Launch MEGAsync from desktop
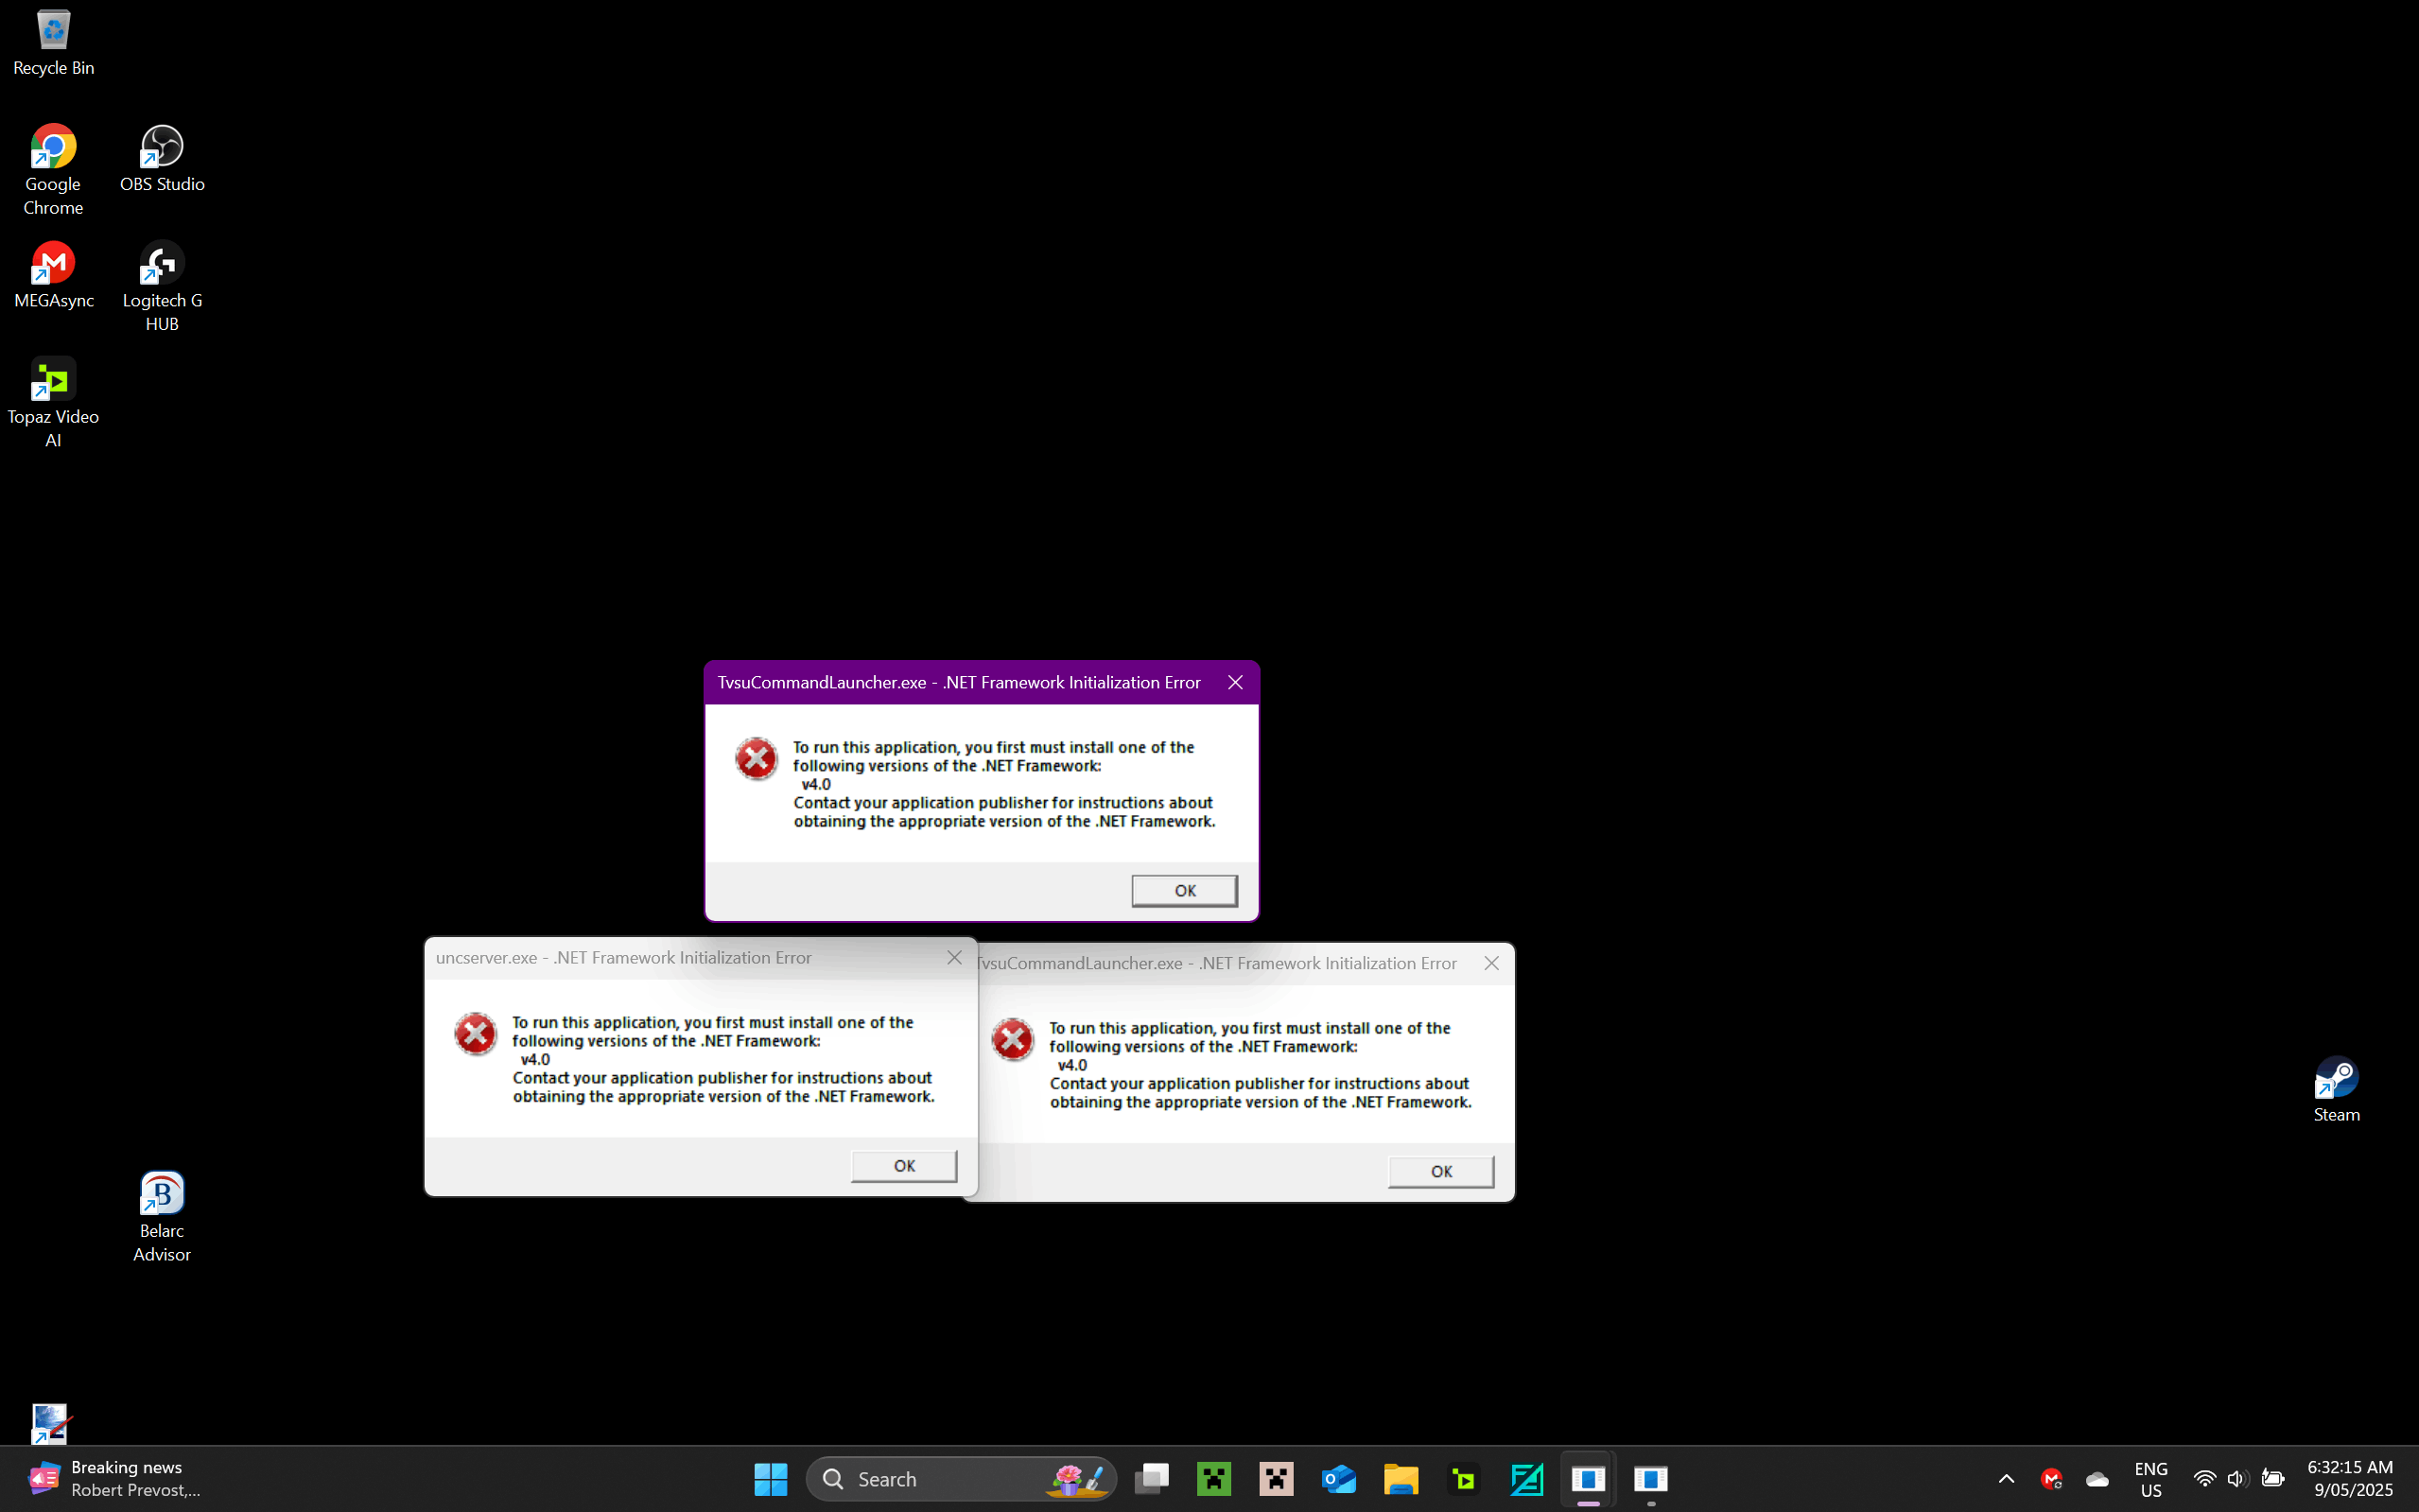This screenshot has width=2419, height=1512. tap(53, 265)
